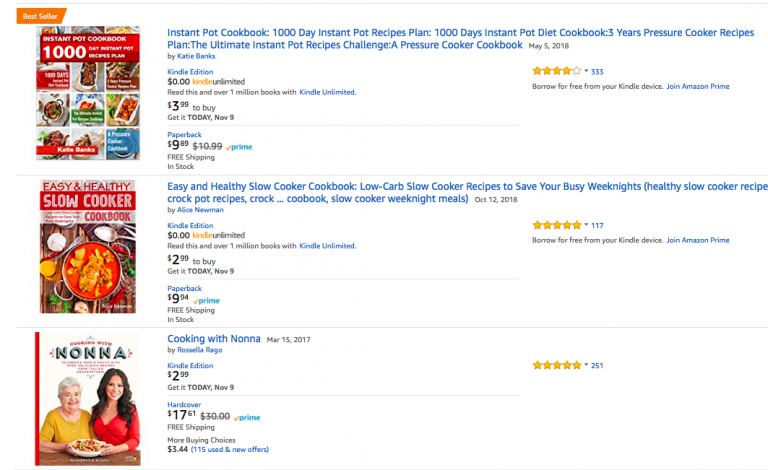768x470 pixels.
Task: Open Instant Pot Cookbook cover thumbnail
Action: 88,93
